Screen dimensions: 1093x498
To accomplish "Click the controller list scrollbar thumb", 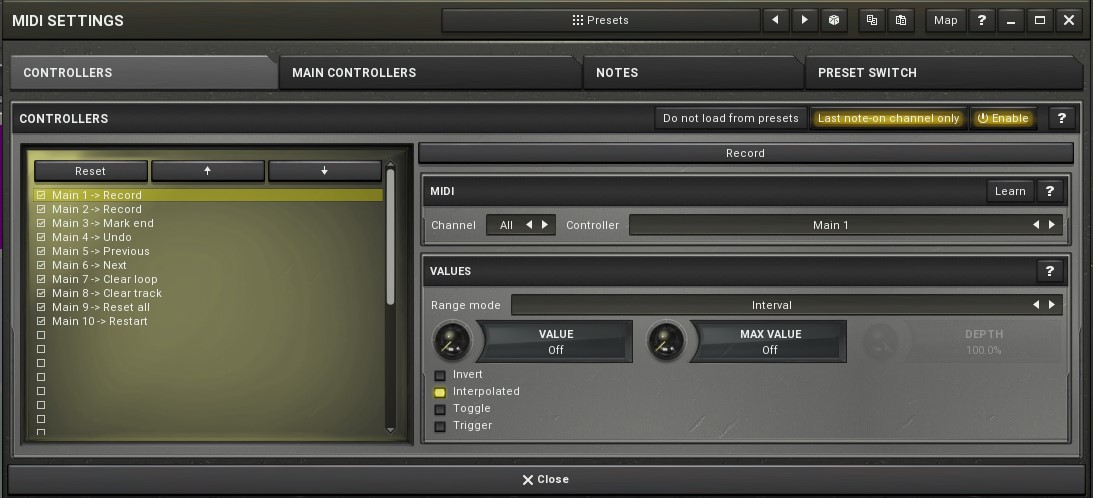I will (390, 237).
